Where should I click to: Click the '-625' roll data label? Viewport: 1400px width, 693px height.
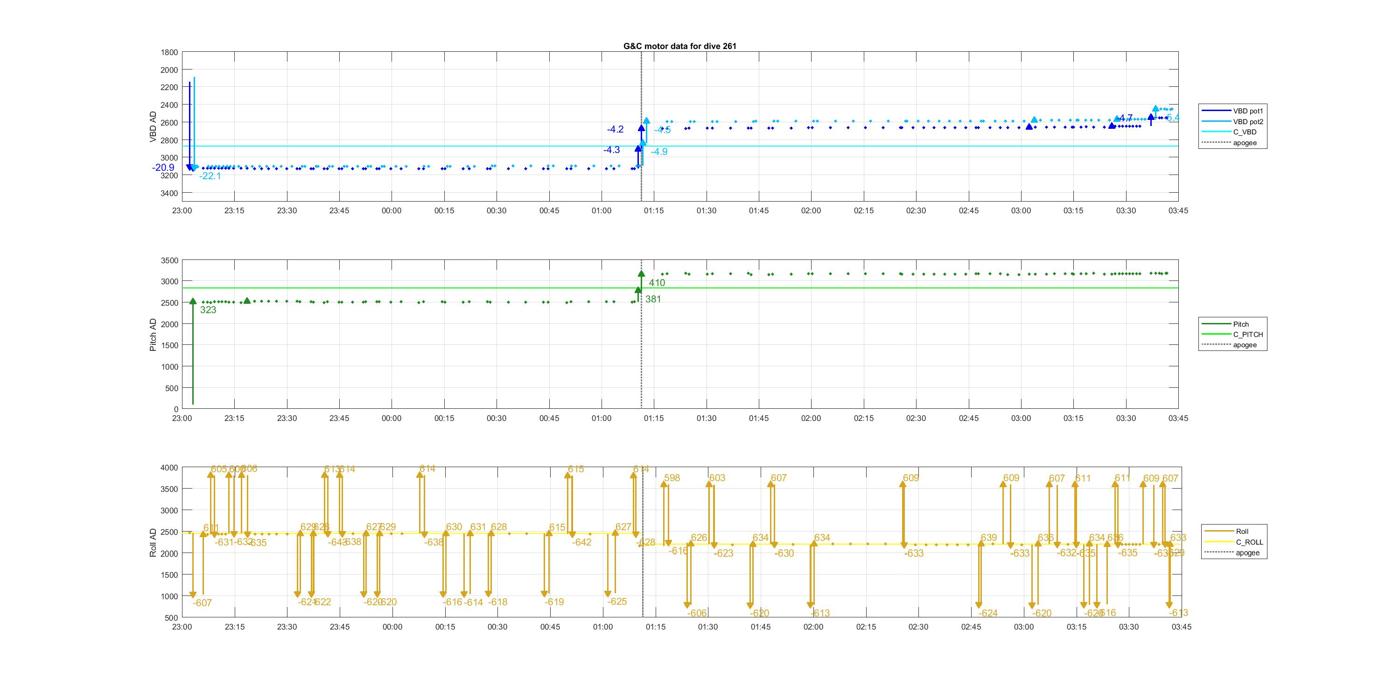617,601
